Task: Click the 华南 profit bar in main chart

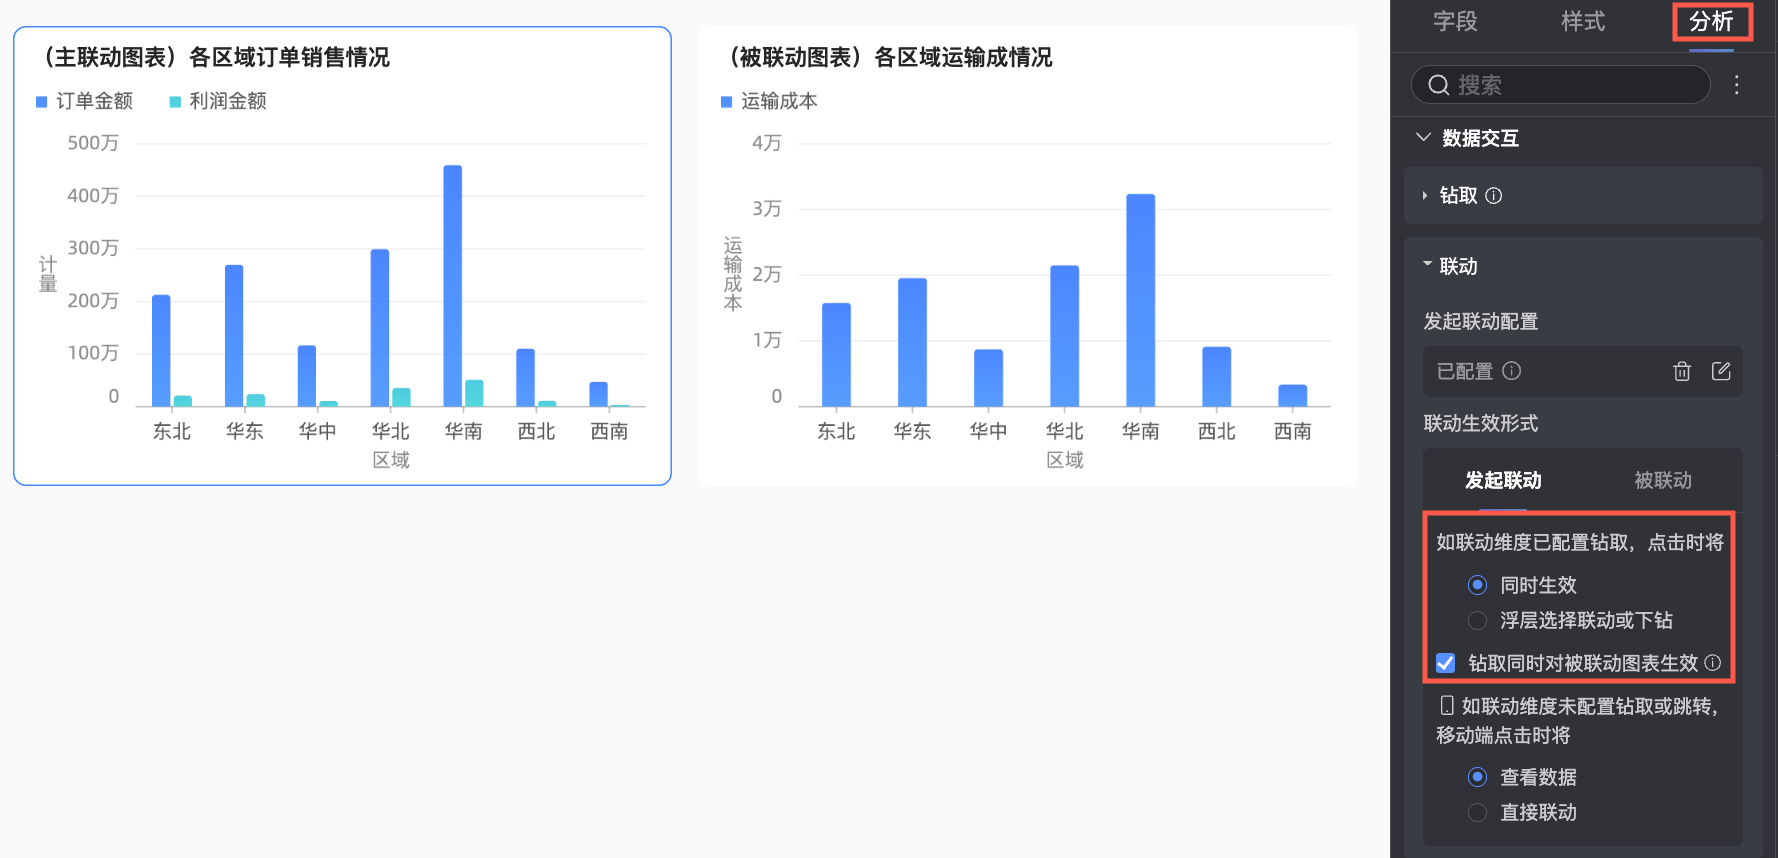Action: coord(474,393)
